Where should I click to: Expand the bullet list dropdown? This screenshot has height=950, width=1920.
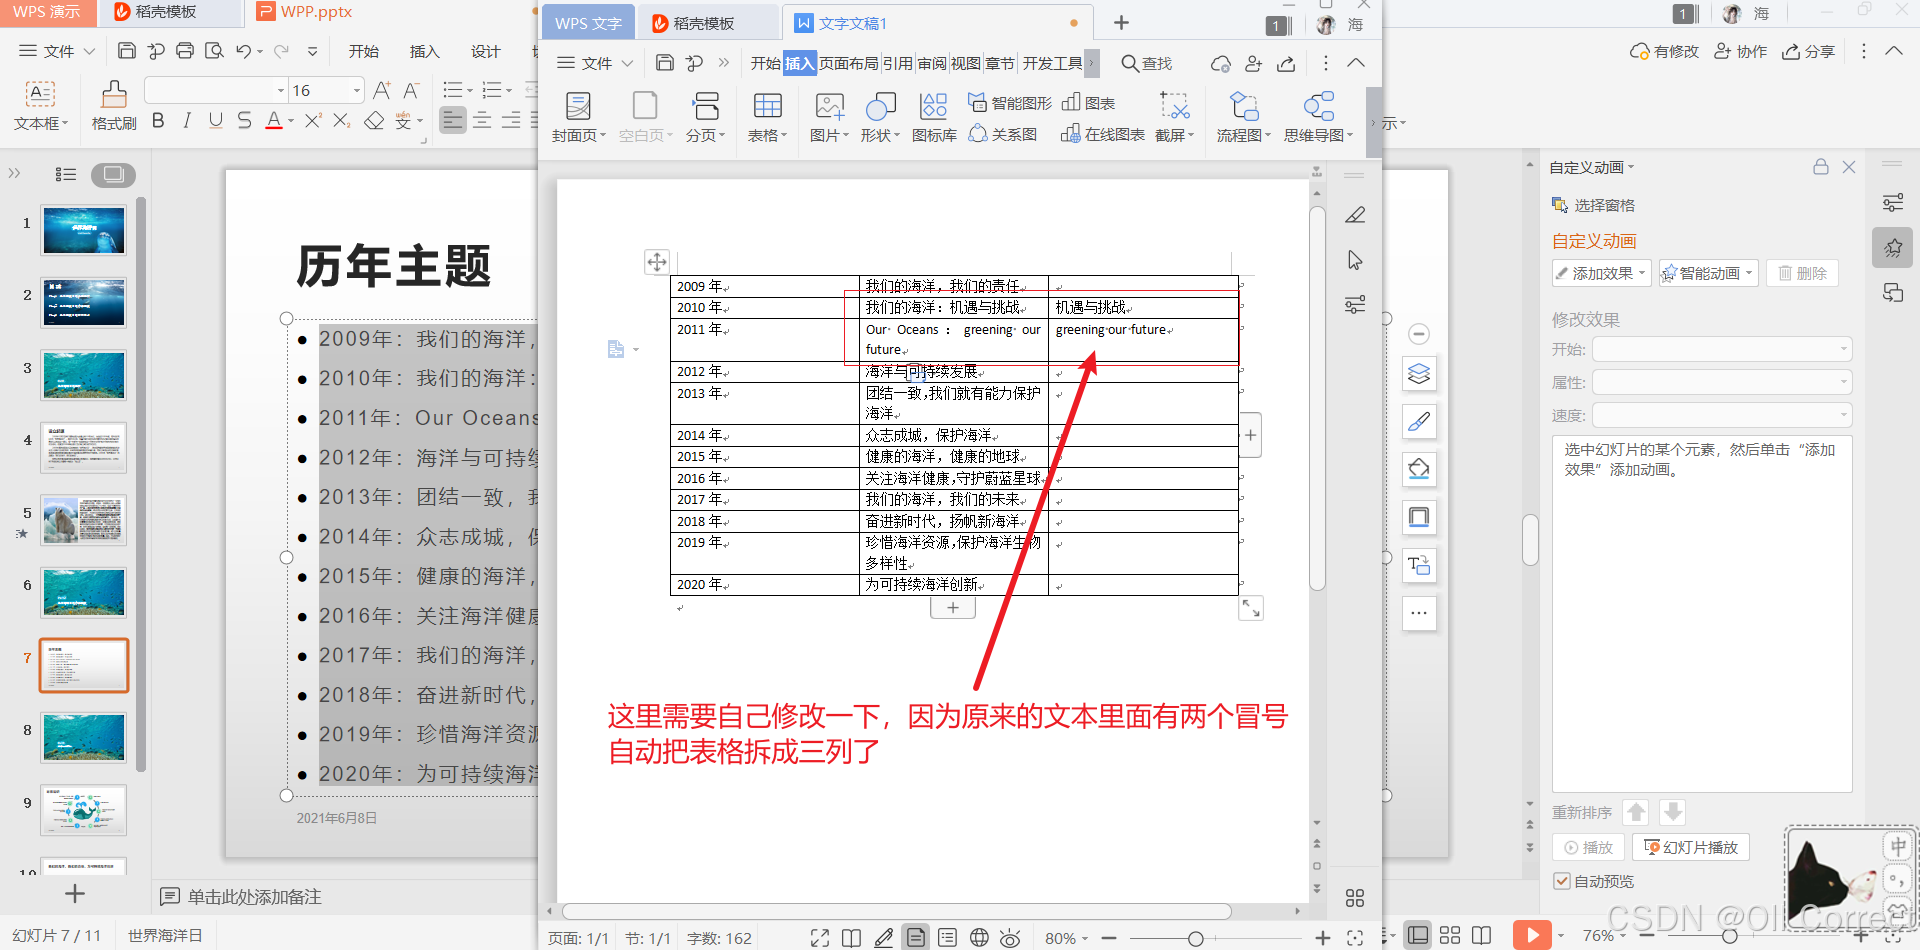pyautogui.click(x=468, y=90)
